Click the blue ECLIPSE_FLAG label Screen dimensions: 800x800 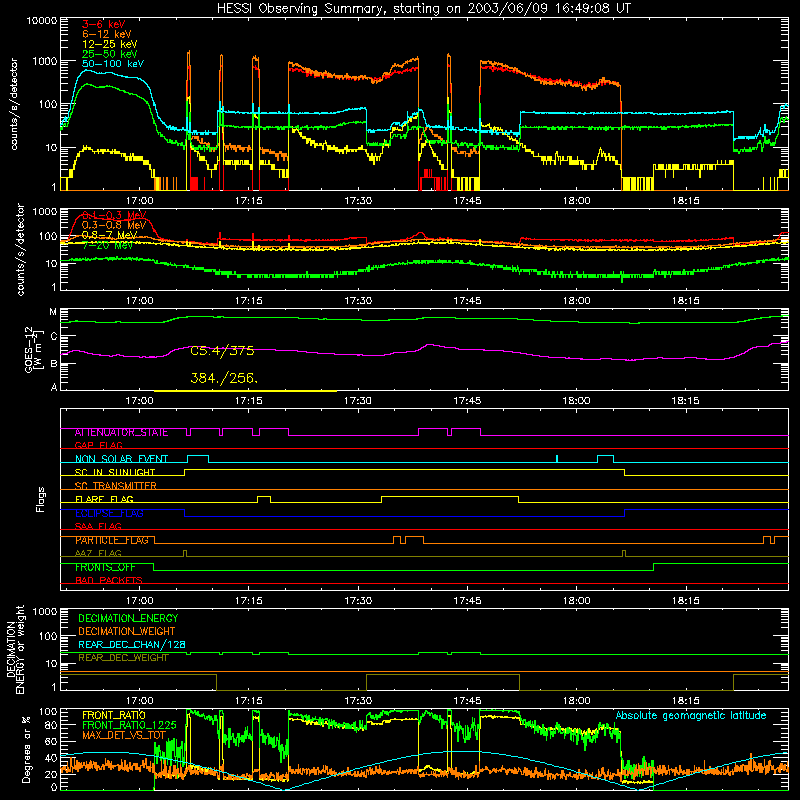click(109, 513)
